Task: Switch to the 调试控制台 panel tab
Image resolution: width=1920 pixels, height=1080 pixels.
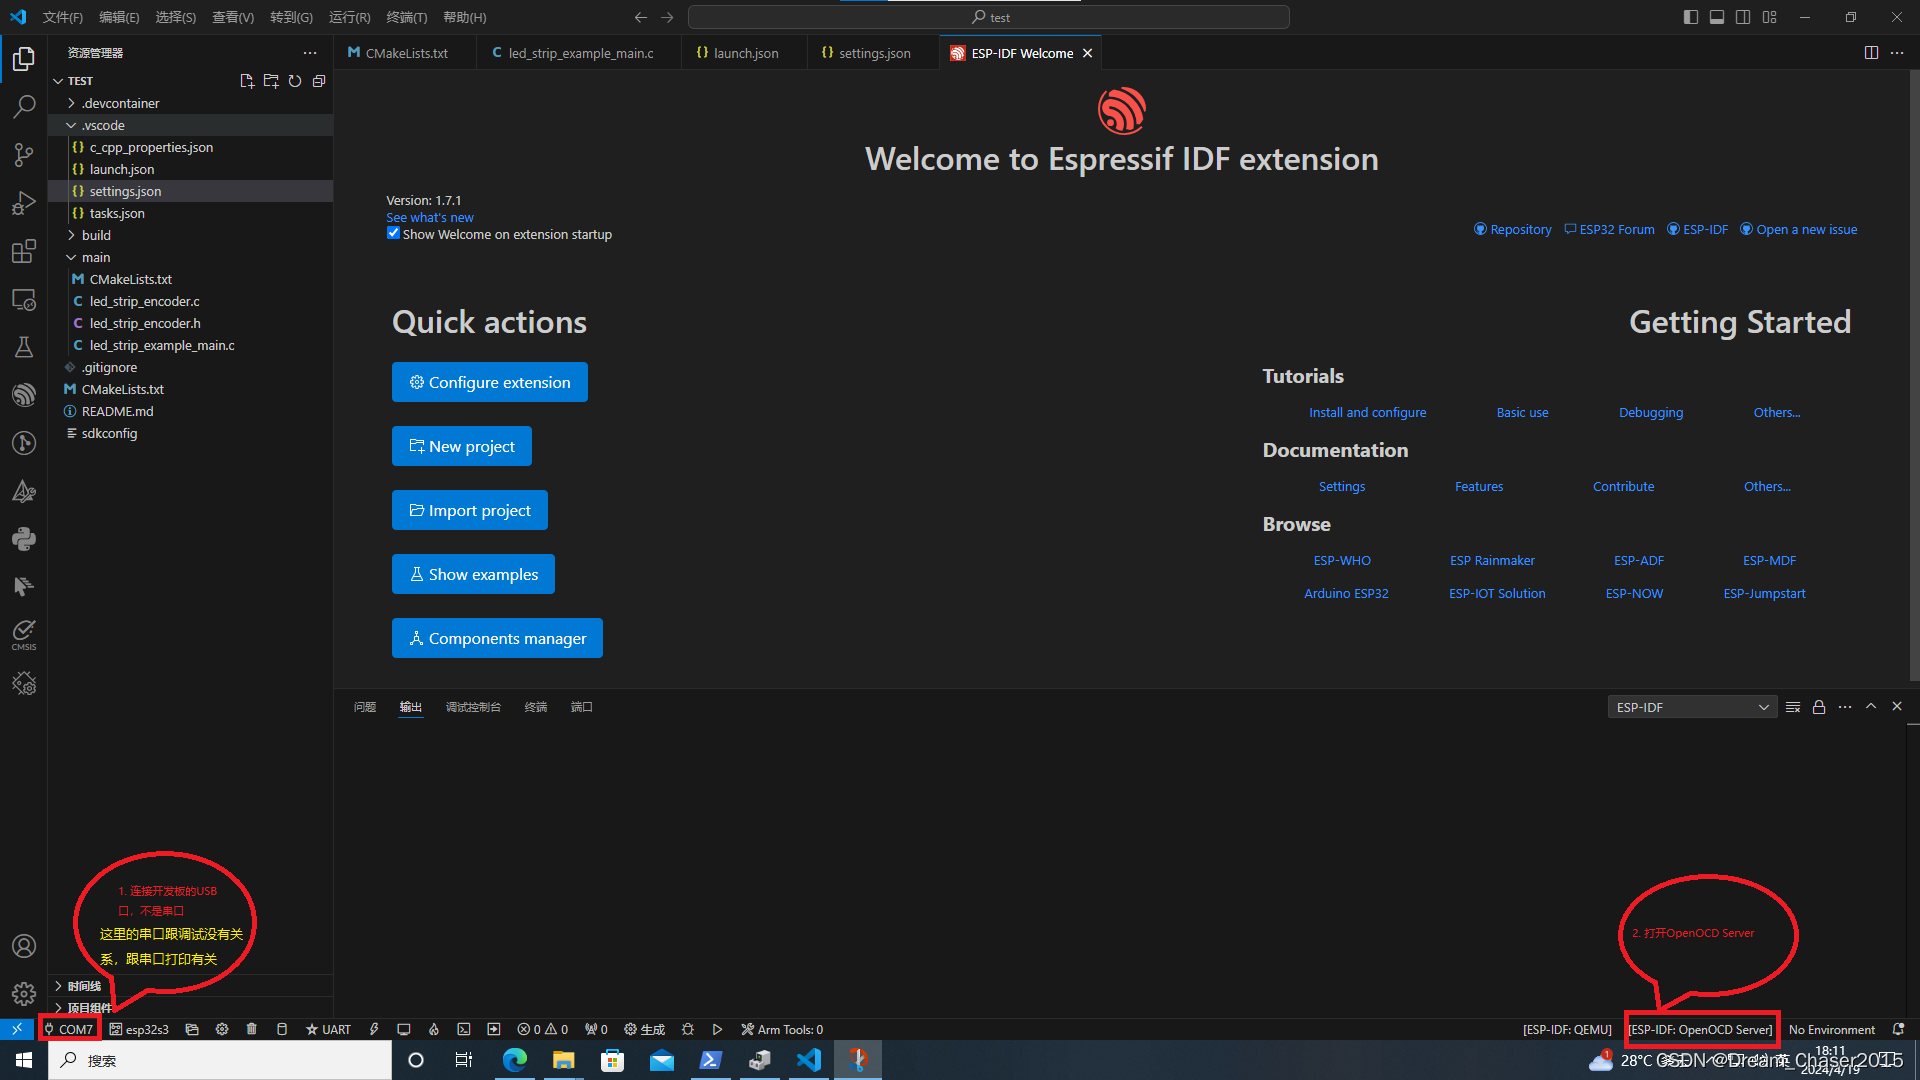Action: 473,707
